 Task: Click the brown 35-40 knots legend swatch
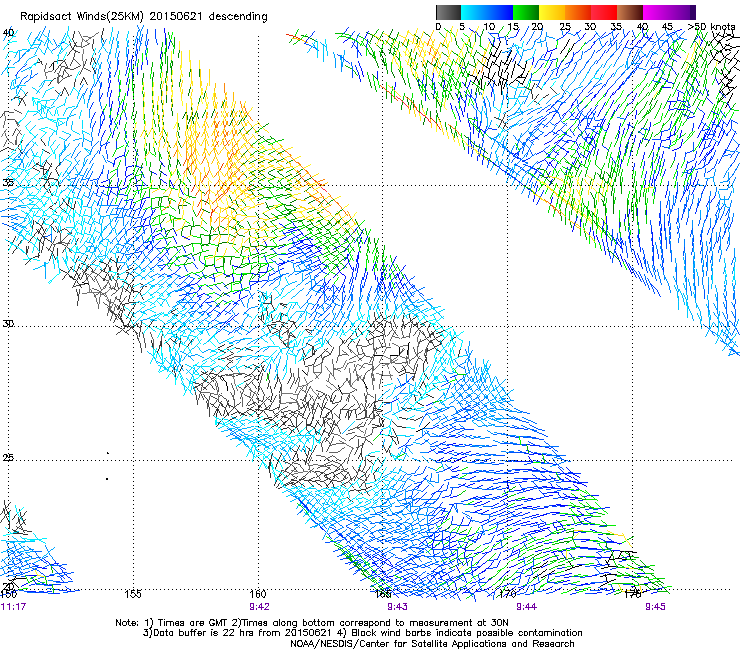click(630, 12)
